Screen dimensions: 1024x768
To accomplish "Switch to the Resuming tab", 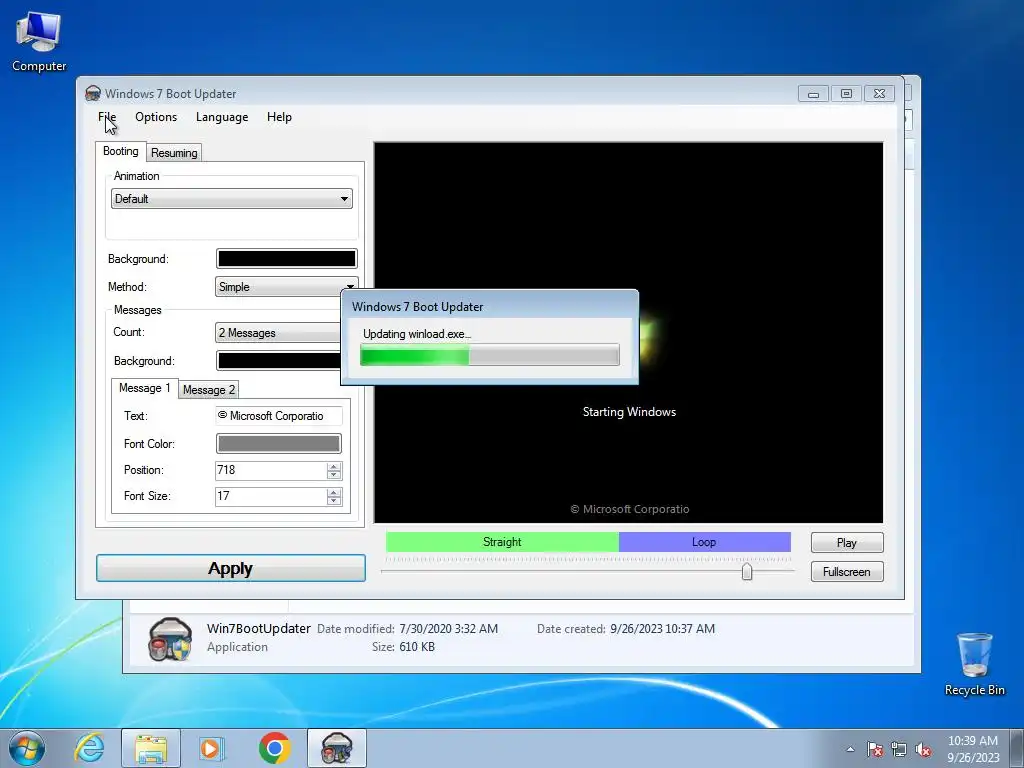I will [174, 153].
